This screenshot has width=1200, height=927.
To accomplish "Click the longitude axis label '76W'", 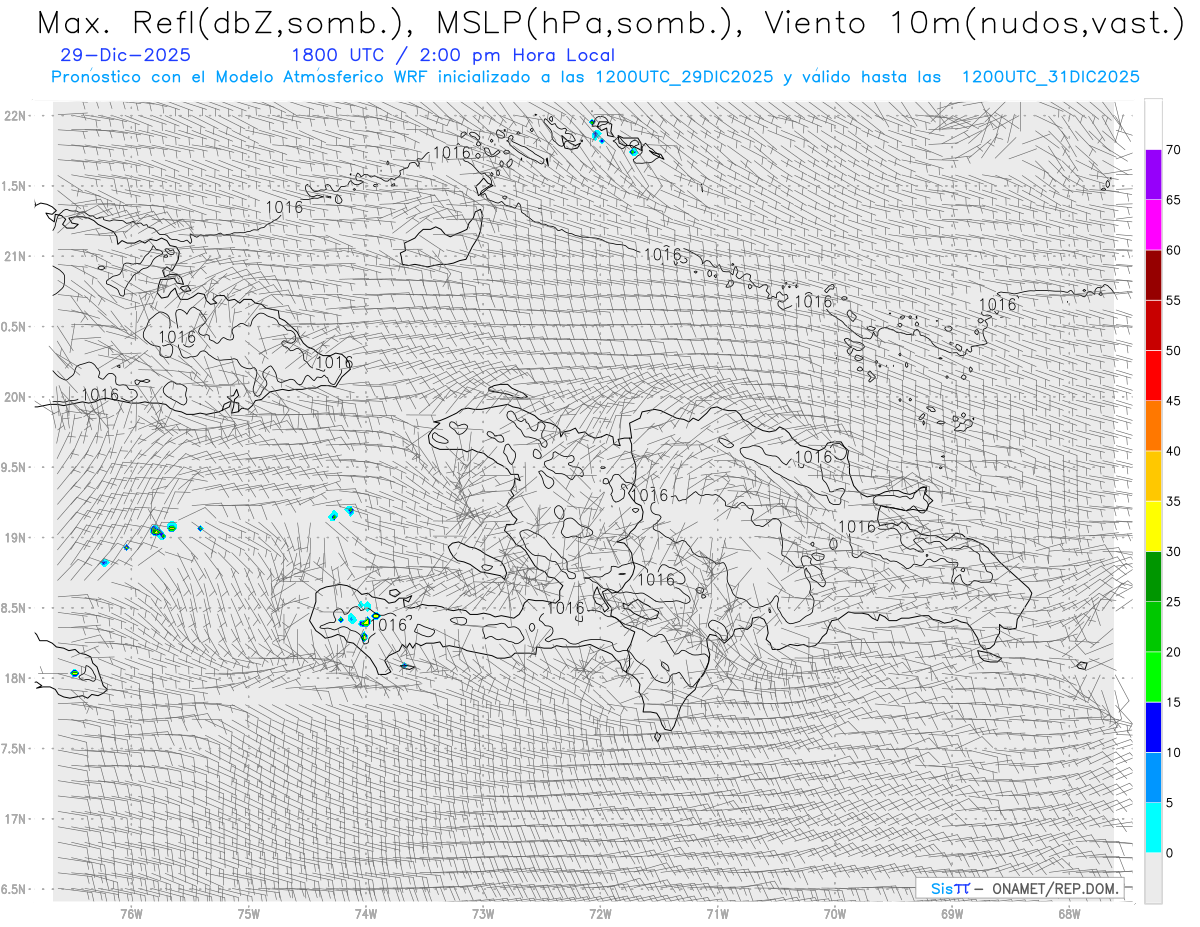I will tap(131, 913).
